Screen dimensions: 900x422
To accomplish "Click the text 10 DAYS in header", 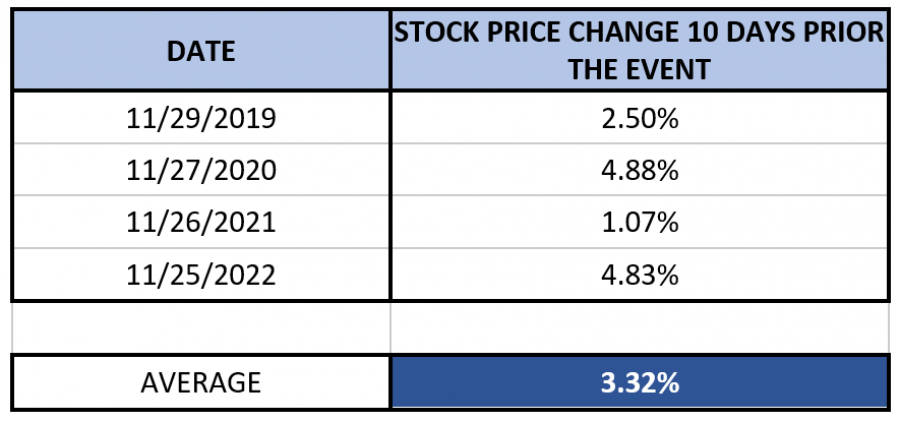I will 735,32.
